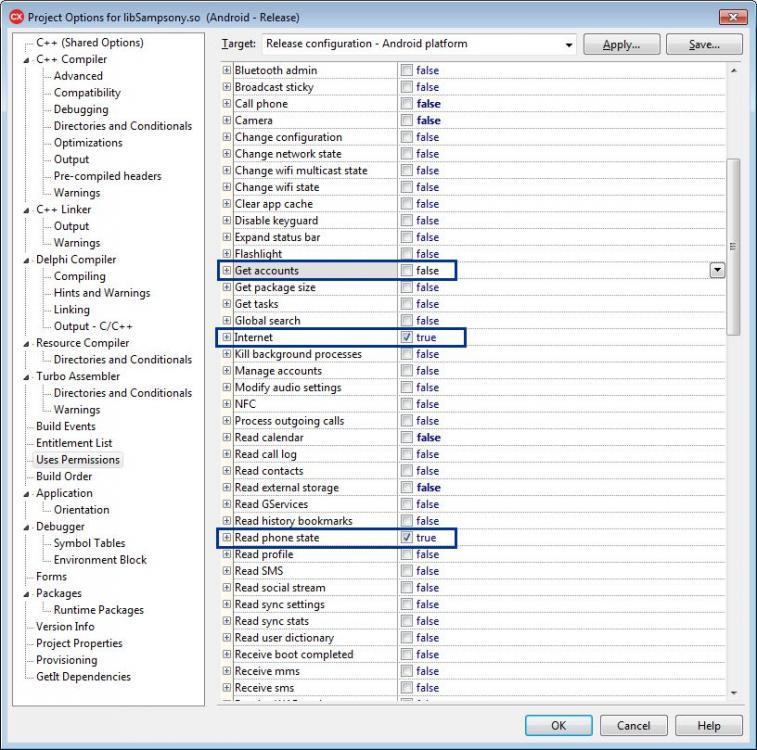Click the Save... button

pyautogui.click(x=704, y=44)
